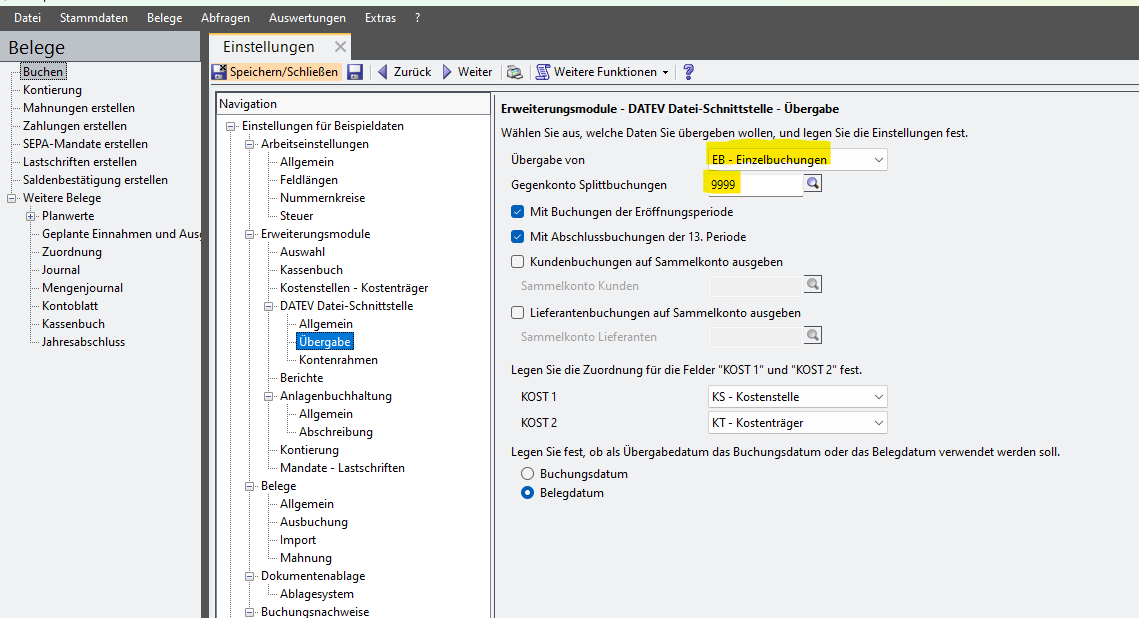The height and width of the screenshot is (618, 1139).
Task: Enable Kundenbuchungen auf Sammelkonto ausgeben
Action: tap(517, 262)
